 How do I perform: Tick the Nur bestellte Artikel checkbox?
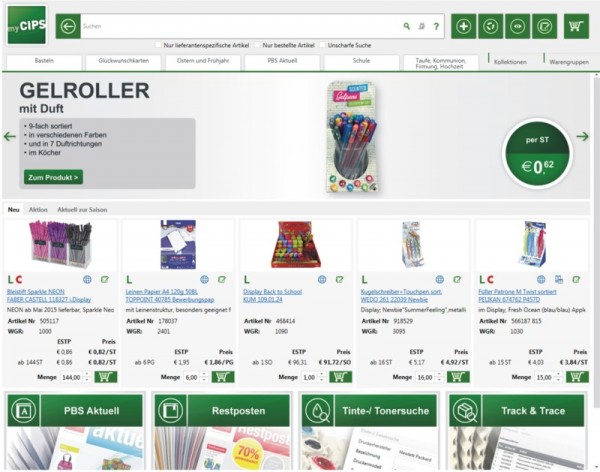click(257, 45)
